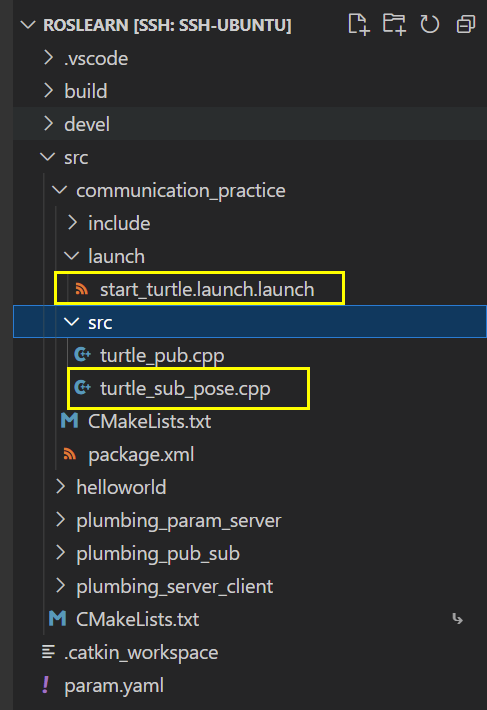Select the devel folder name
The image size is (487, 710).
(87, 124)
